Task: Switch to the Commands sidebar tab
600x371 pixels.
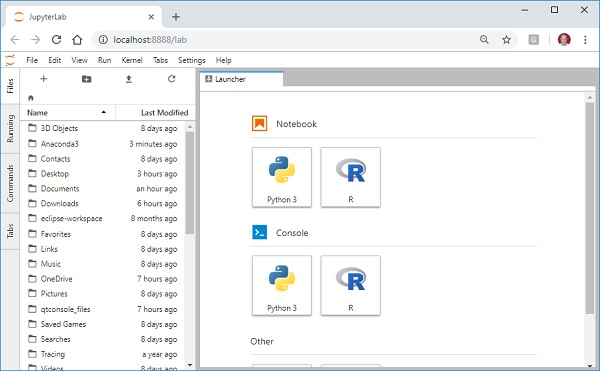Action: click(10, 183)
